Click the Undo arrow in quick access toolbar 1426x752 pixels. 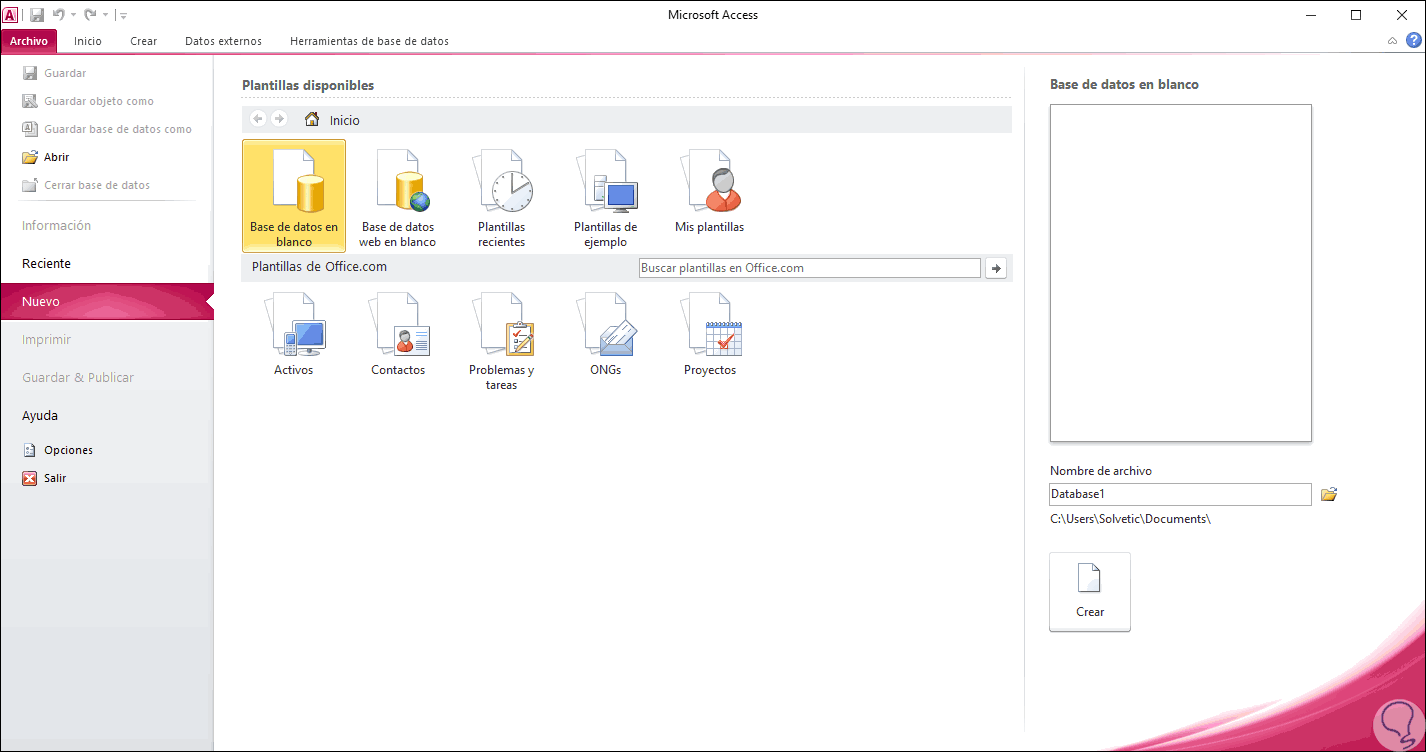tap(58, 15)
